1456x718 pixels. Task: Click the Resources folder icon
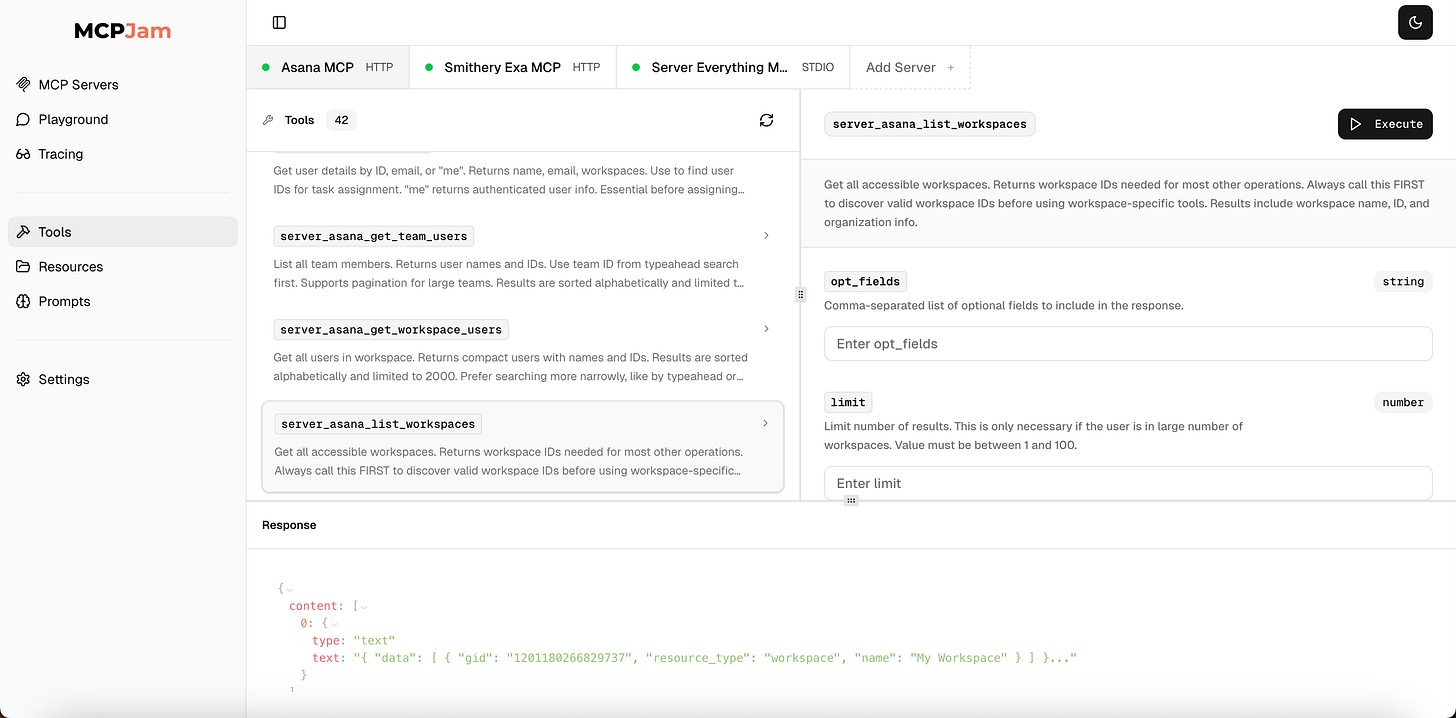coord(23,267)
